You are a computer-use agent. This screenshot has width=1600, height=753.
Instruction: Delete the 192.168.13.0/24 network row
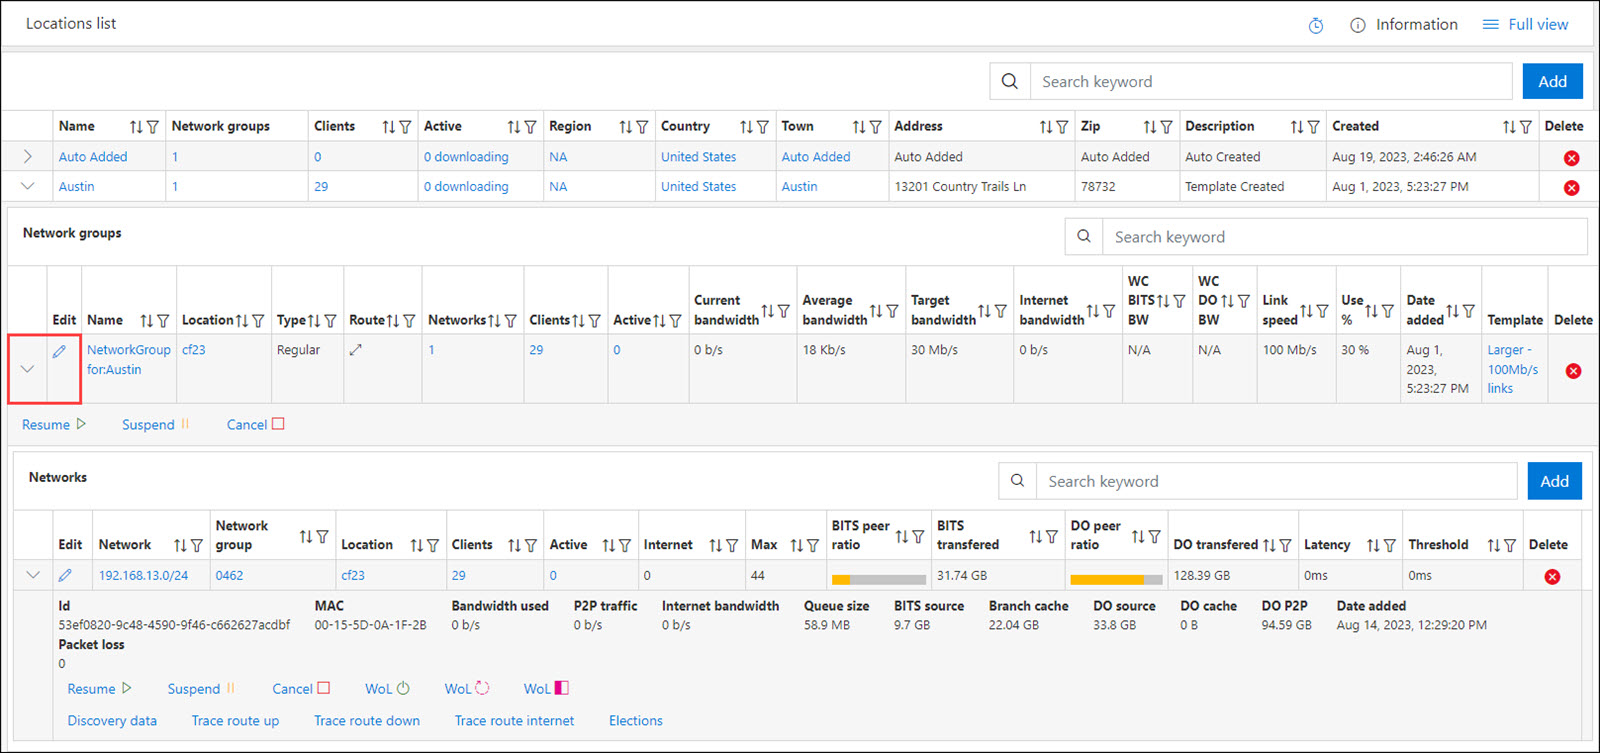point(1552,576)
